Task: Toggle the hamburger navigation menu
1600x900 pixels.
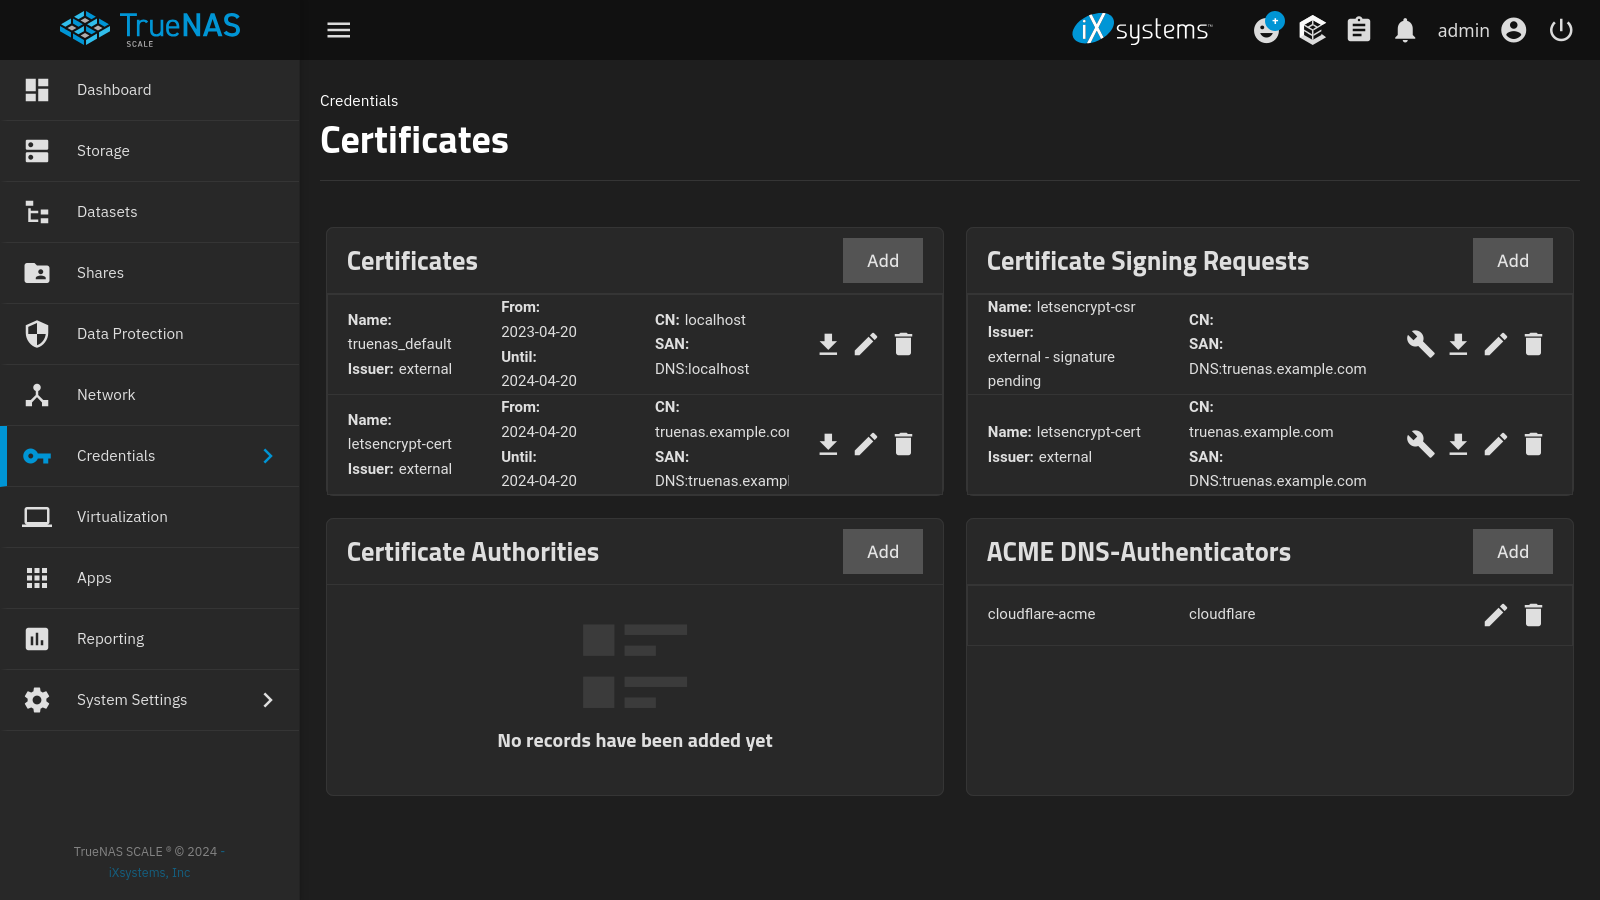Action: pos(338,30)
